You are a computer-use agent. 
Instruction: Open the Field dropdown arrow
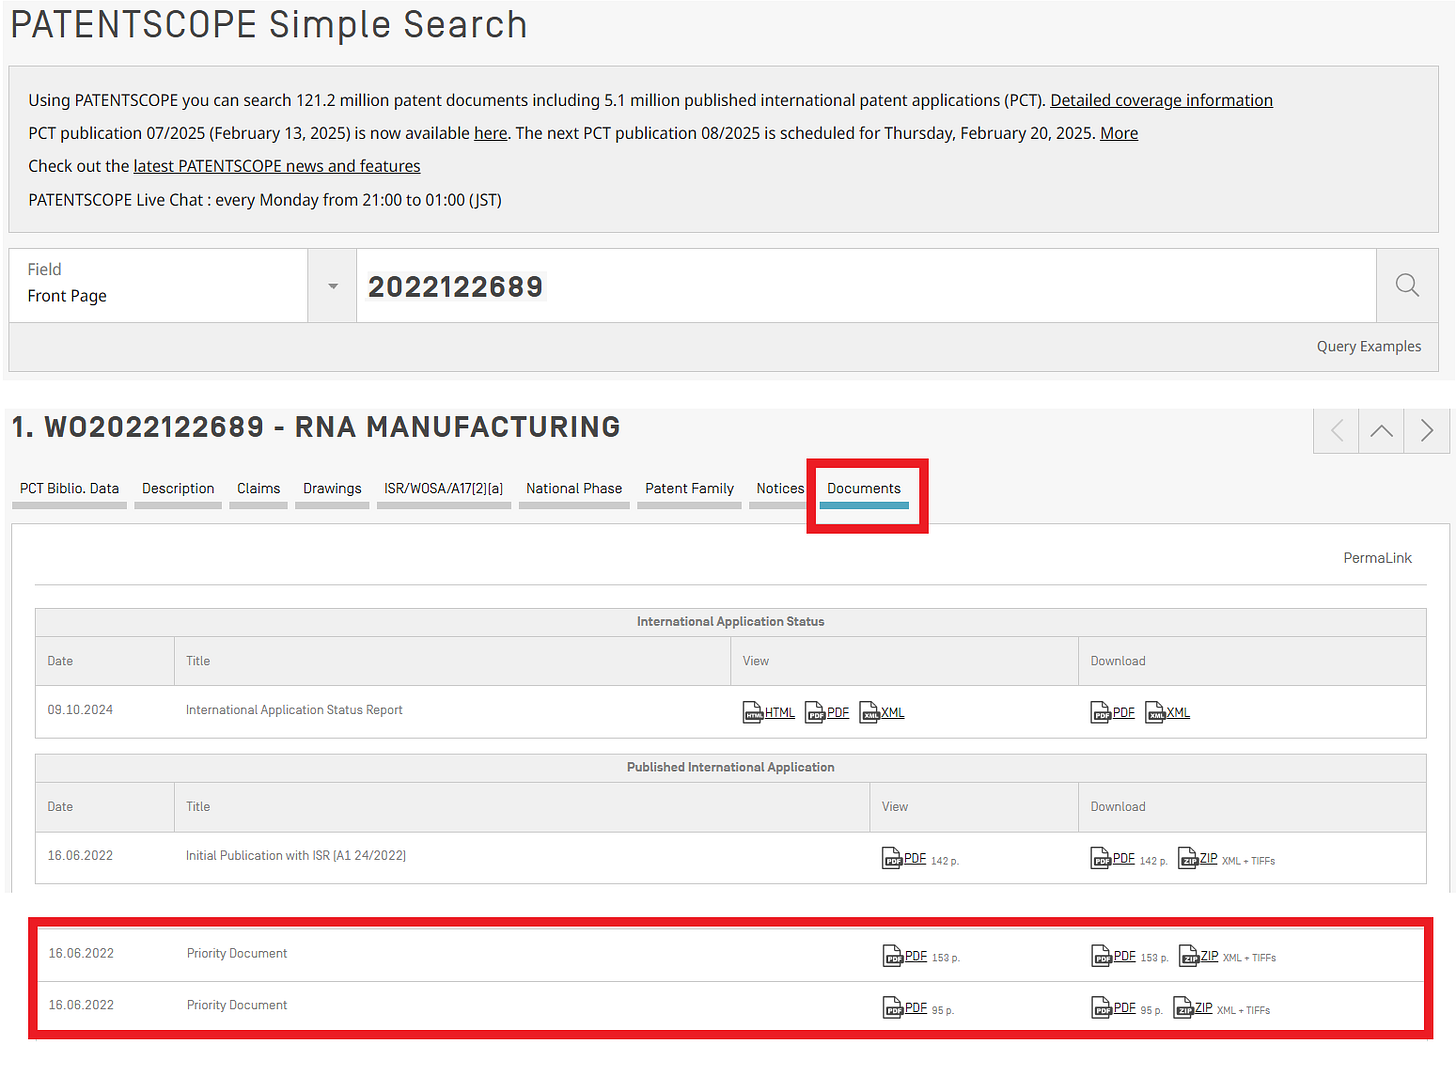pyautogui.click(x=333, y=286)
